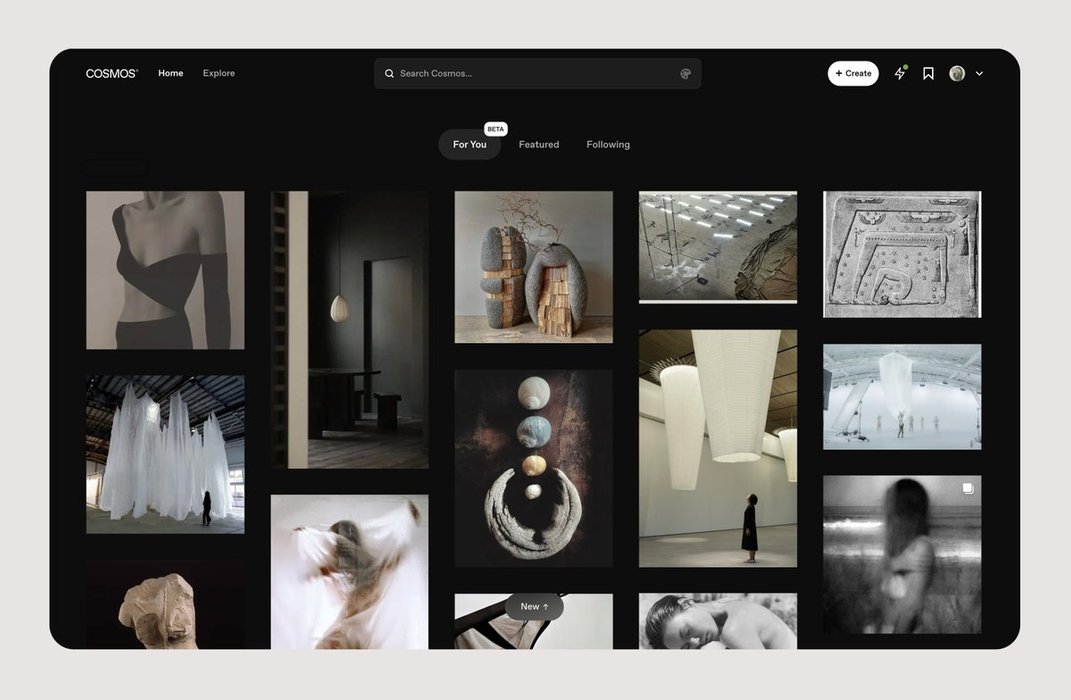1071x700 pixels.
Task: Click the New posts pill button
Action: point(534,607)
